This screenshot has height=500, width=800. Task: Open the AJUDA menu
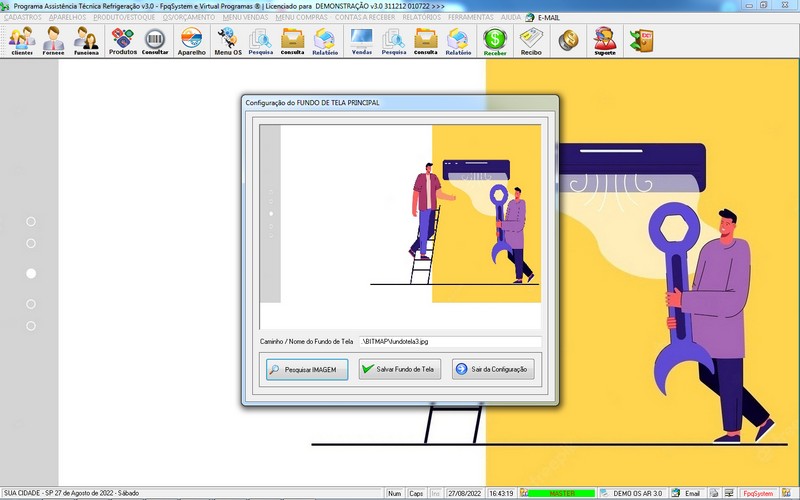point(510,17)
